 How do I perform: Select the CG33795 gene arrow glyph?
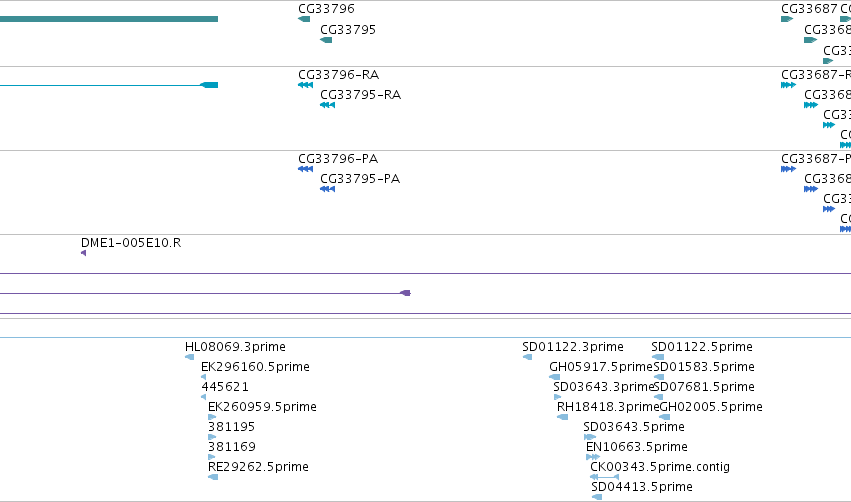[326, 40]
